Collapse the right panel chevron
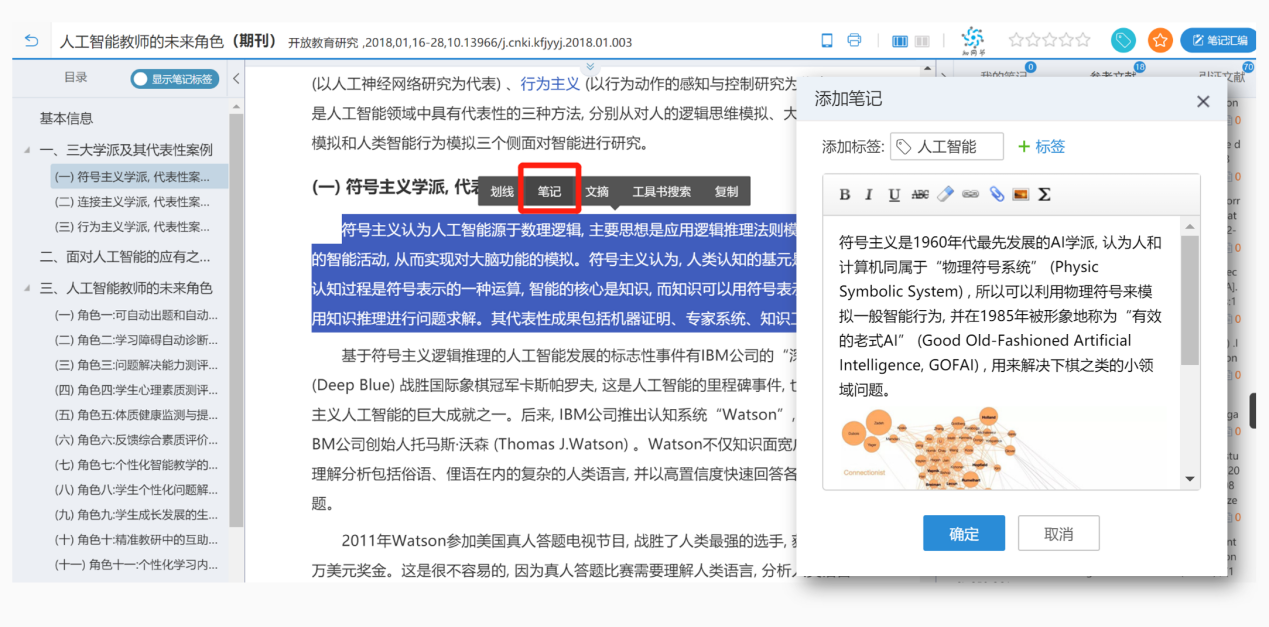Screen dimensions: 1269x627 943,74
